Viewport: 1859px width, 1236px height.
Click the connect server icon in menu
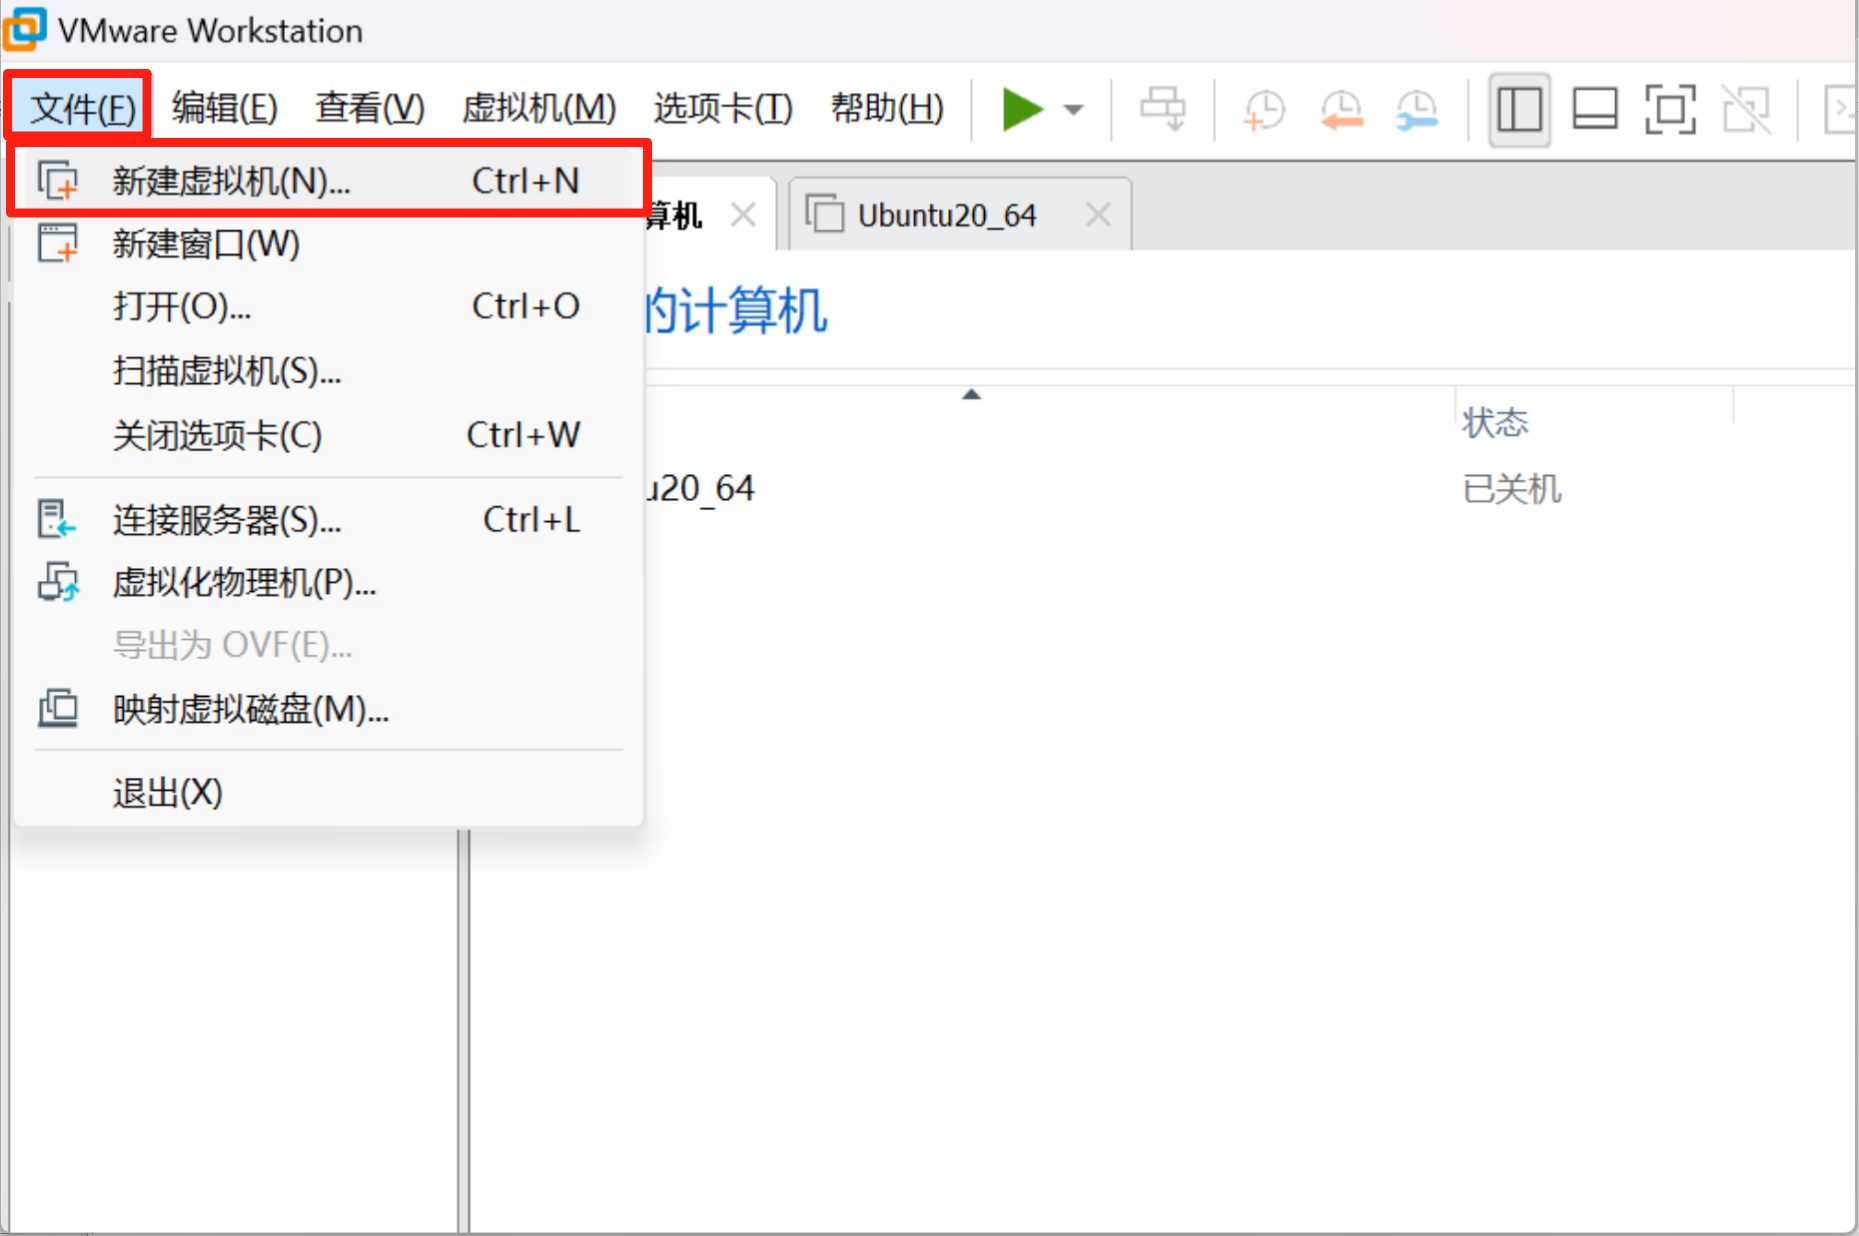(x=57, y=519)
